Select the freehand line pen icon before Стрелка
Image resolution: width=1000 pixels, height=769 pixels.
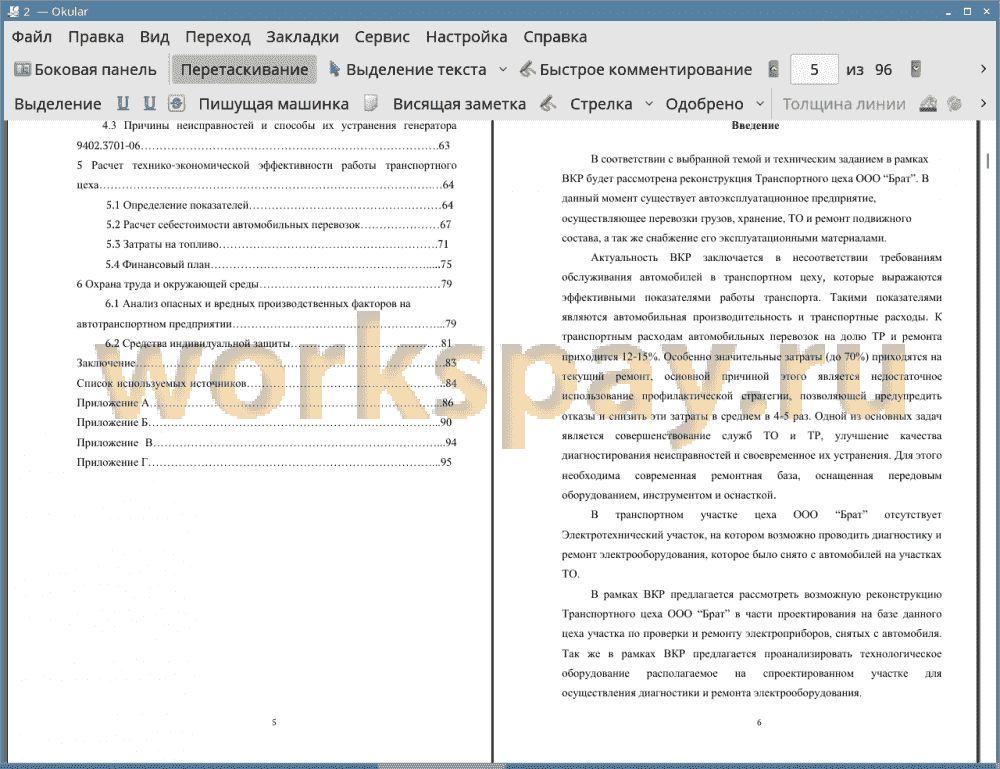pyautogui.click(x=548, y=103)
